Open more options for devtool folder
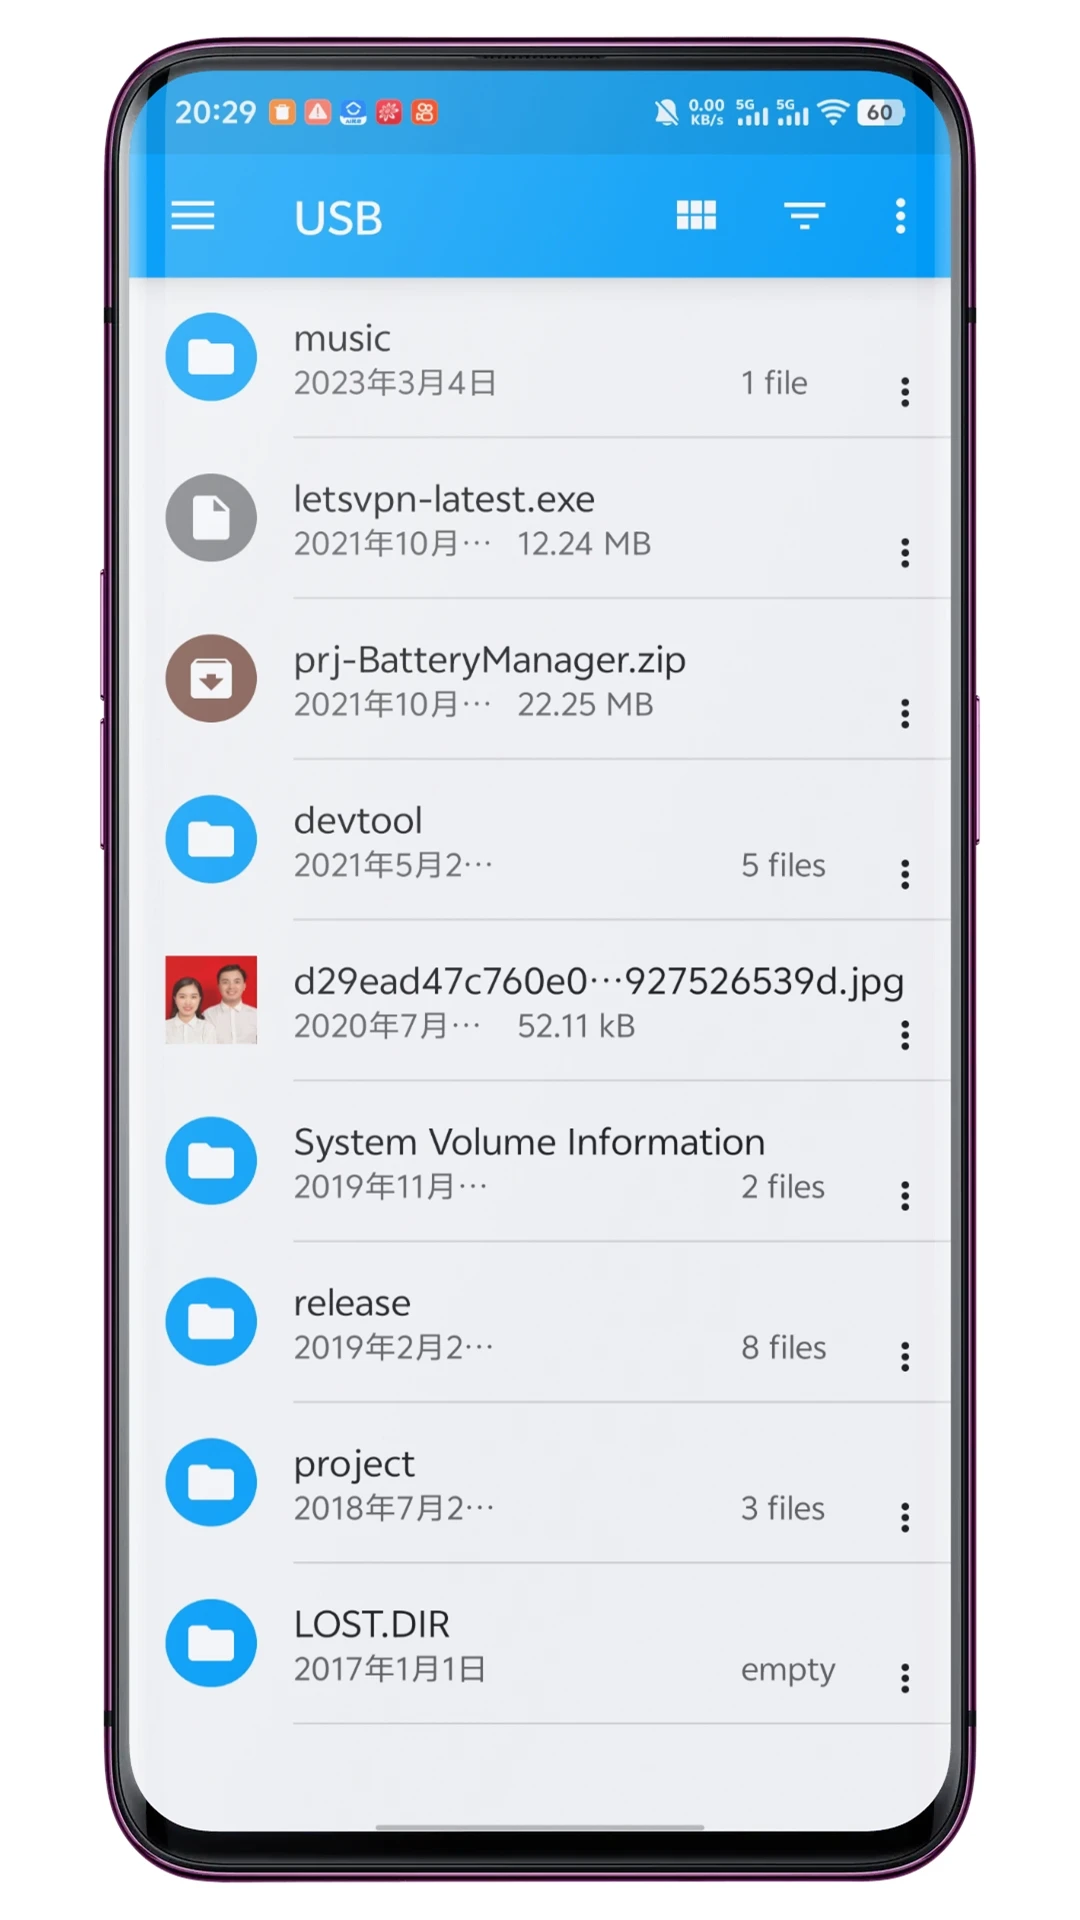The height and width of the screenshot is (1920, 1080). pyautogui.click(x=905, y=875)
